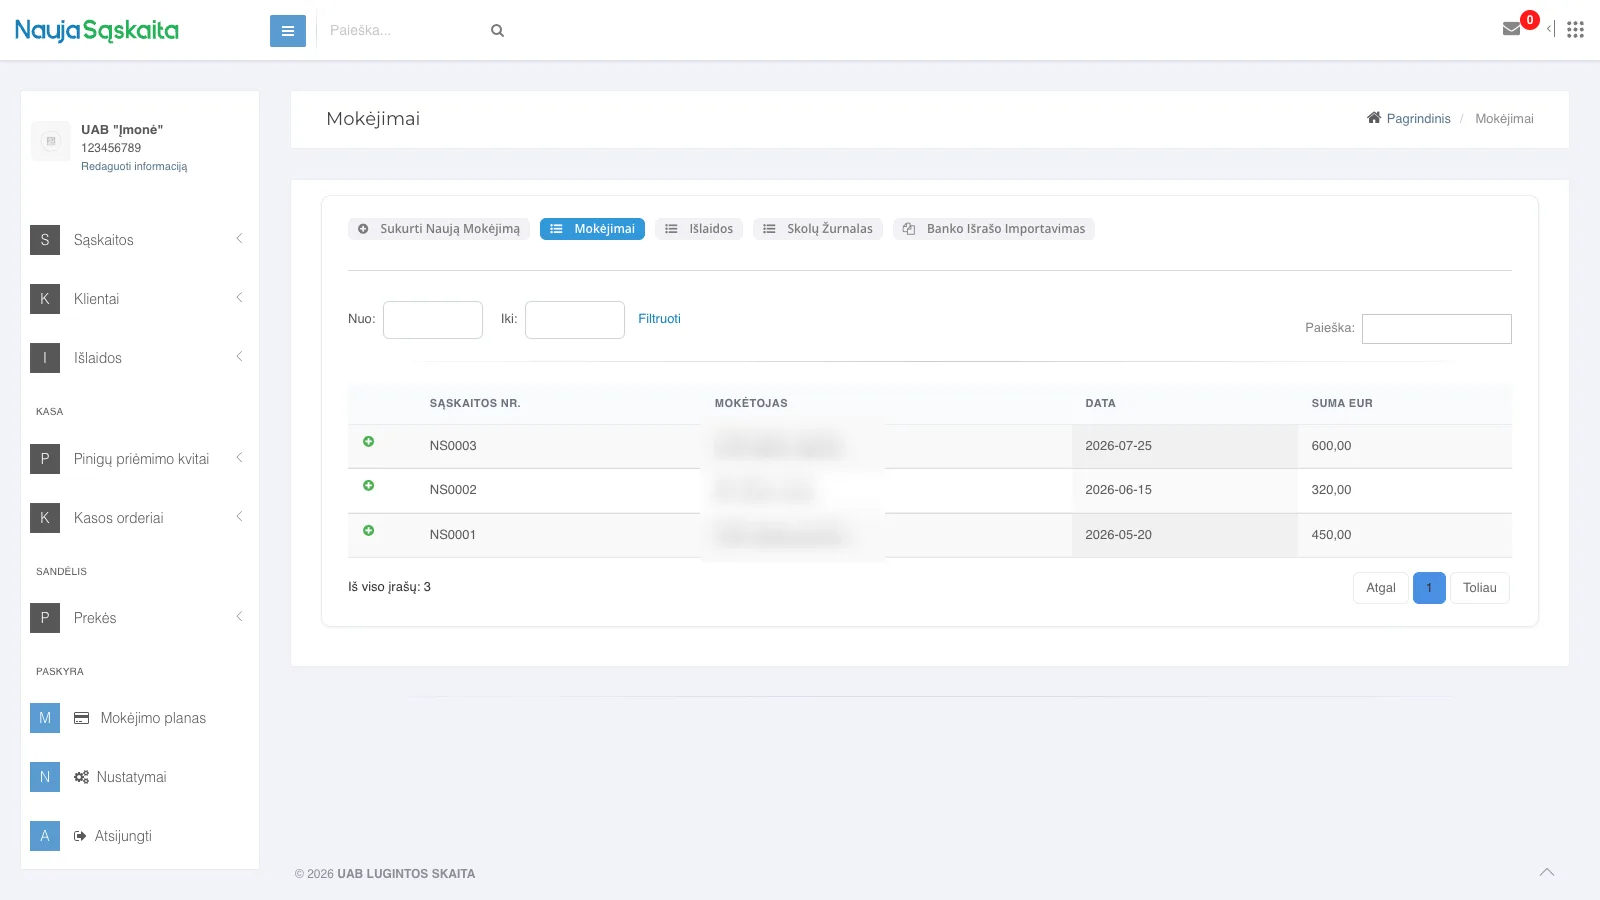Click the M icon for Mokėjimo planas

pyautogui.click(x=45, y=718)
